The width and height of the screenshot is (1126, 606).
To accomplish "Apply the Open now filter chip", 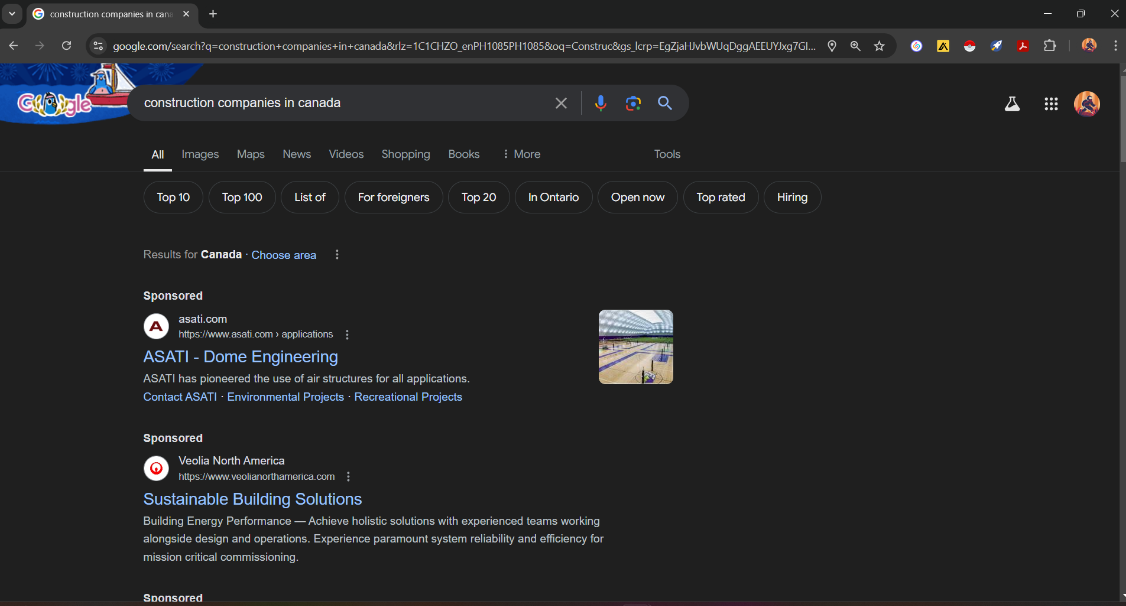I will pyautogui.click(x=638, y=197).
